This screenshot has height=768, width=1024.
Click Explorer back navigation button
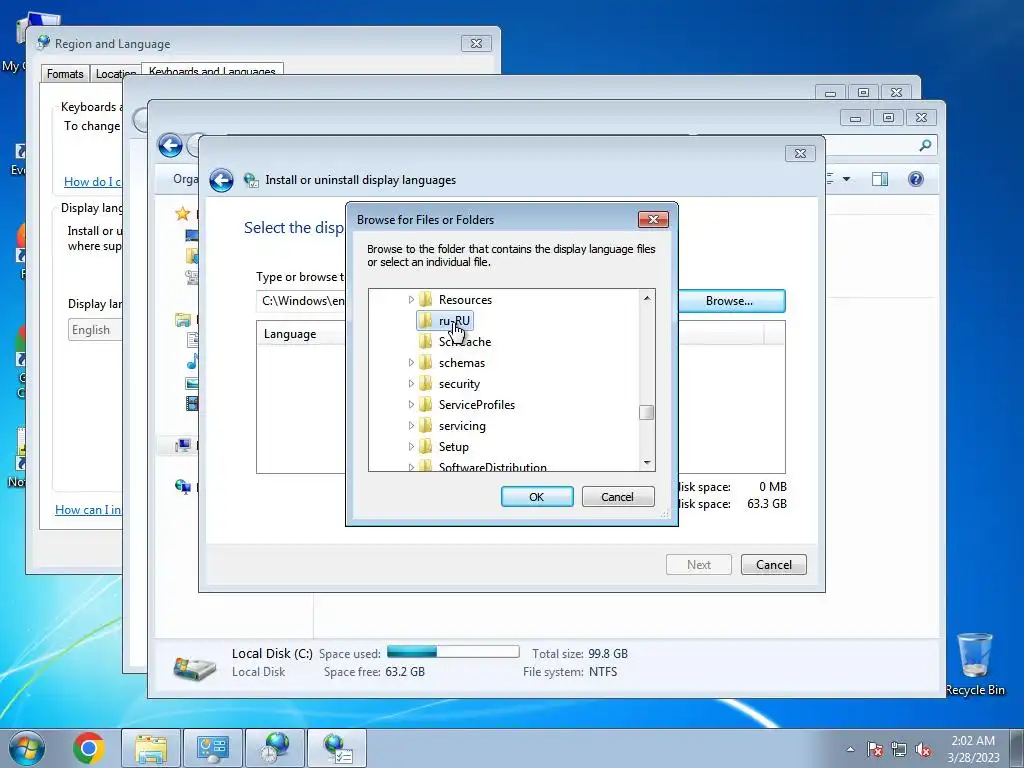(x=170, y=145)
